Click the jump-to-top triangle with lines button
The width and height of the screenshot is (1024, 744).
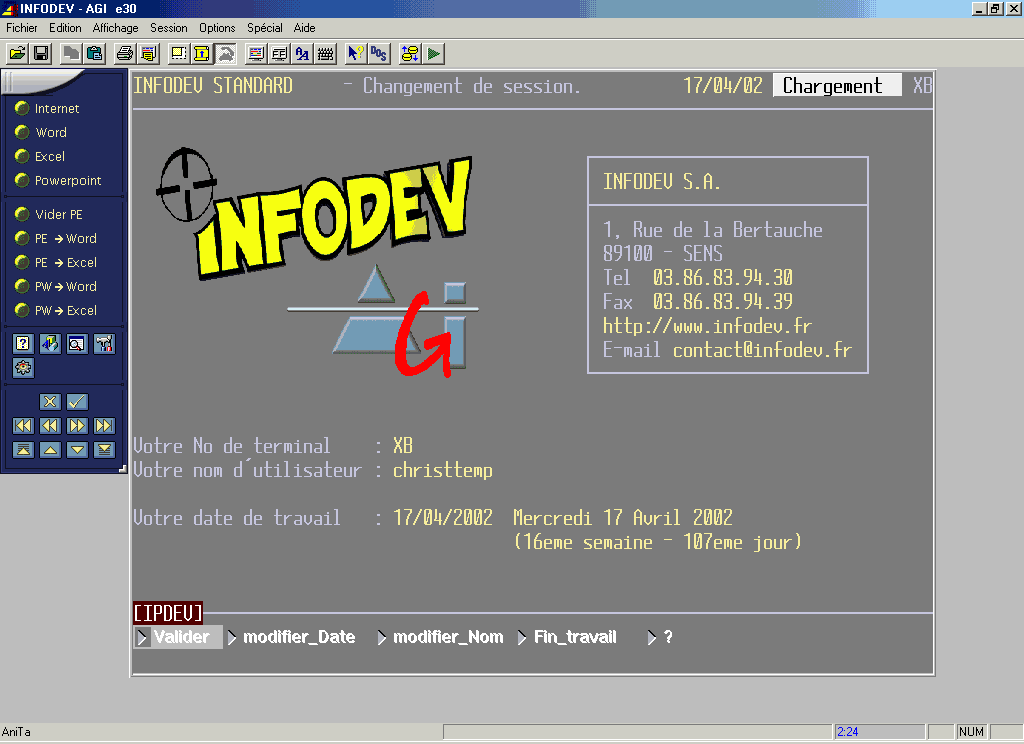pyautogui.click(x=23, y=449)
